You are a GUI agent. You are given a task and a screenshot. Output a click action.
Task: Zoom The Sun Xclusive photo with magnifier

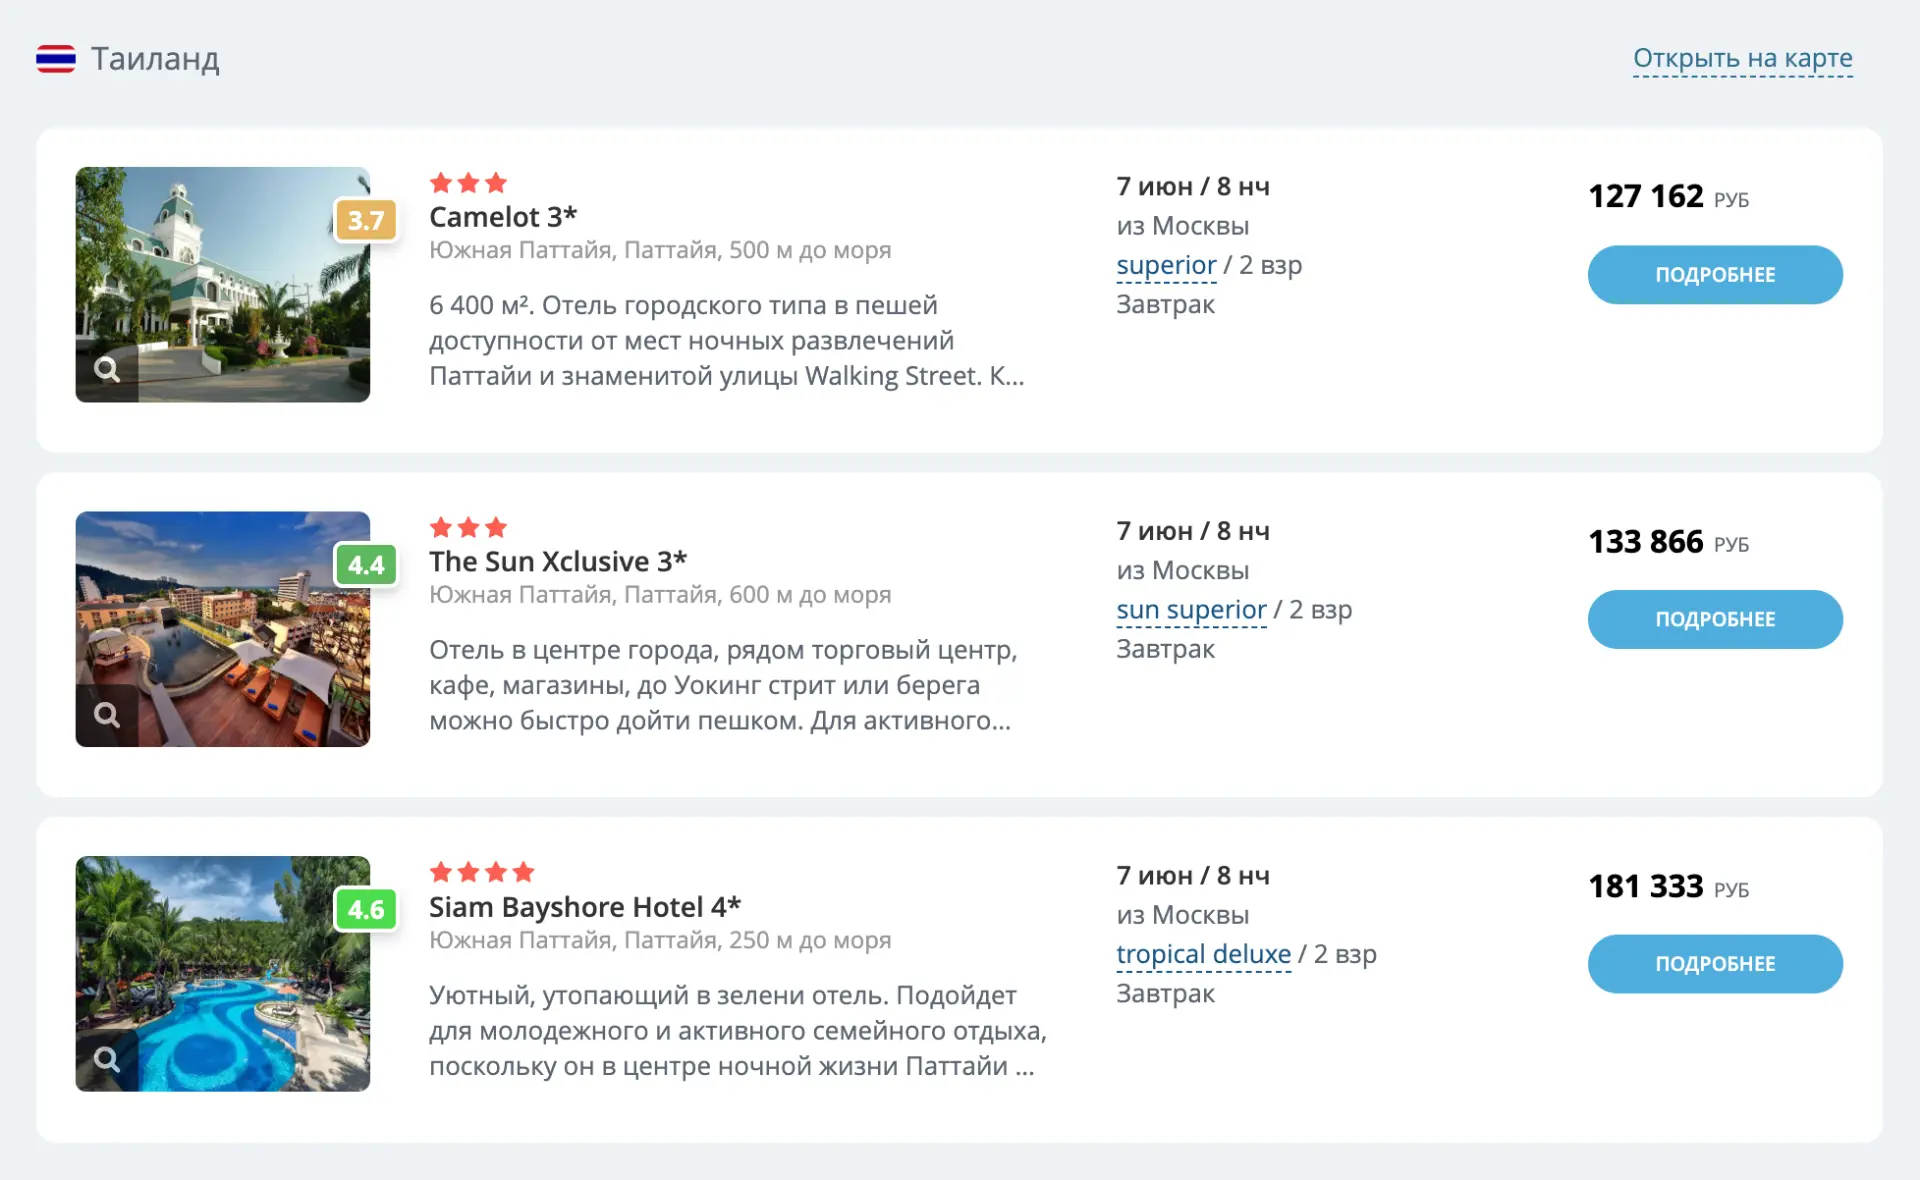107,715
